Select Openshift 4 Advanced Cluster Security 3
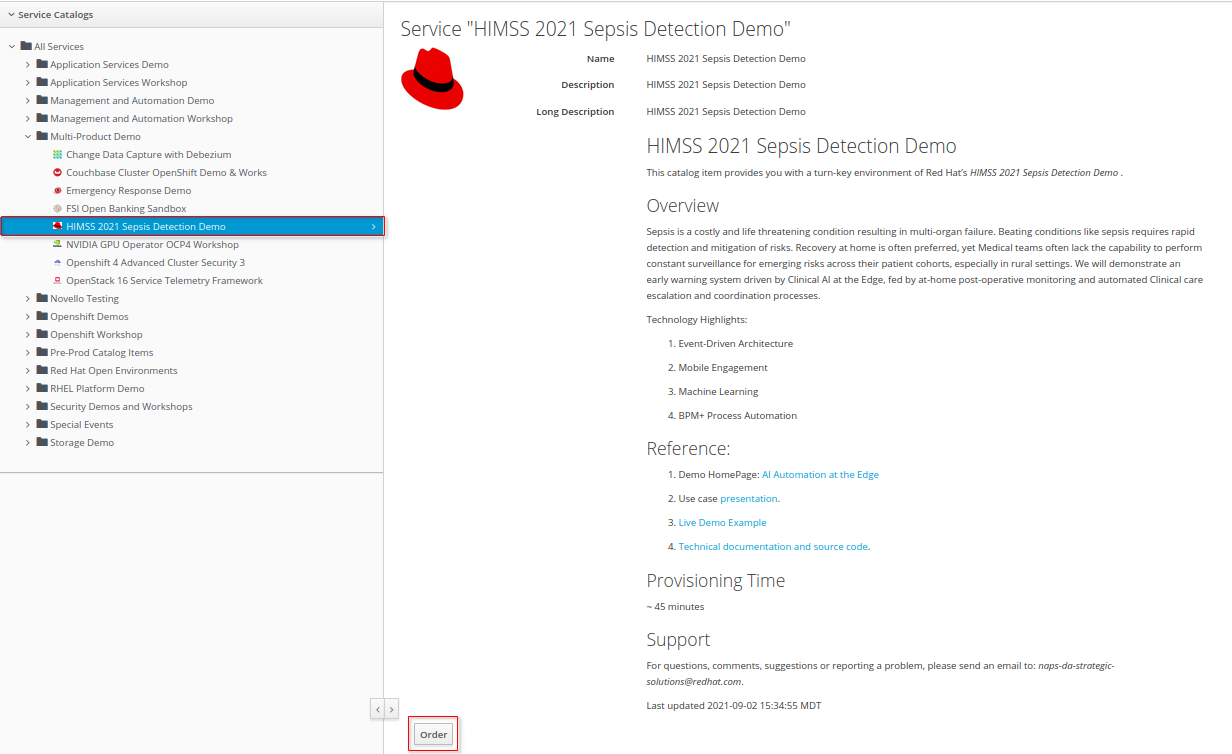This screenshot has height=754, width=1232. 155,263
